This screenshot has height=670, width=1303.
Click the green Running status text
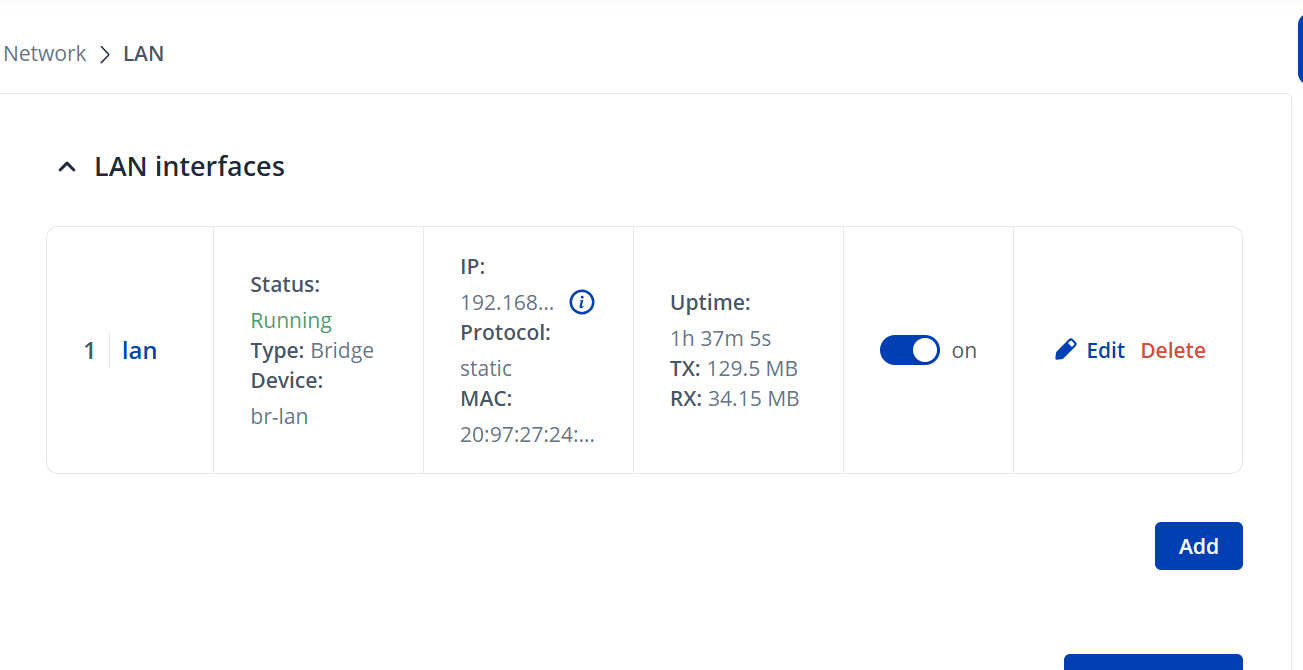click(x=291, y=321)
